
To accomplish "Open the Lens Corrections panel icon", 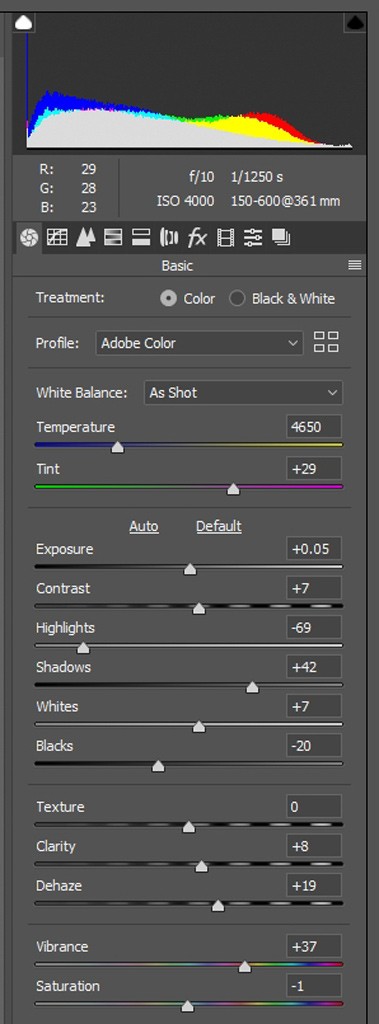I will 169,238.
